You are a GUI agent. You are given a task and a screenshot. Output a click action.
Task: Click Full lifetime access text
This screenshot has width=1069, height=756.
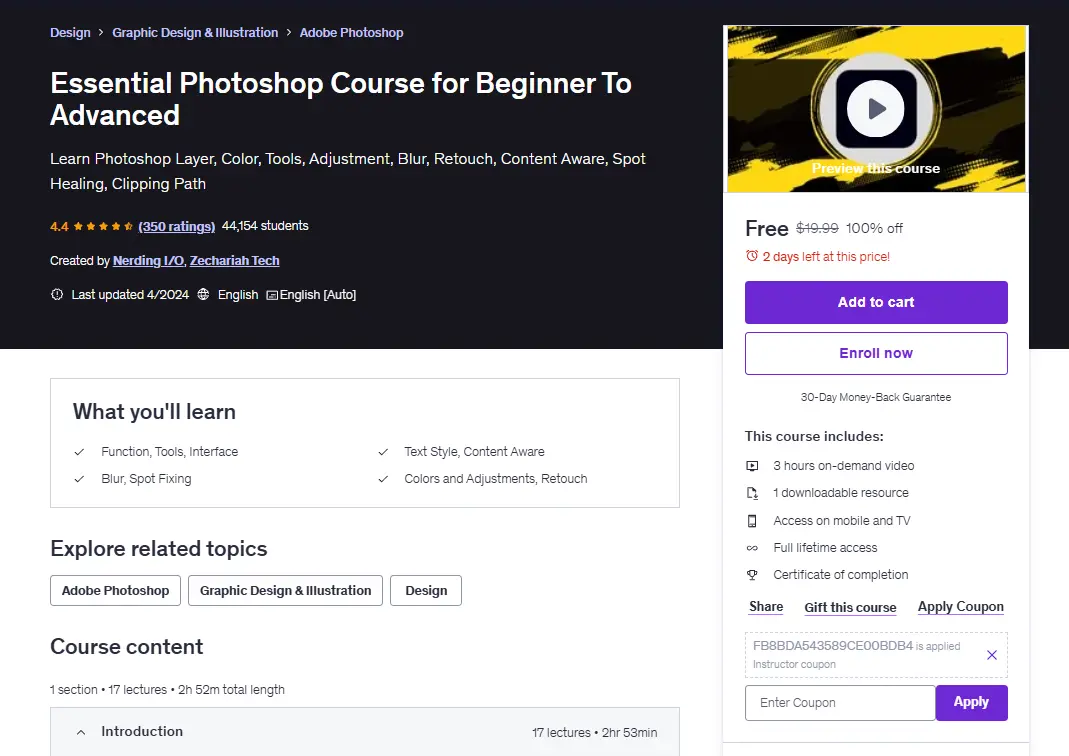coord(825,548)
